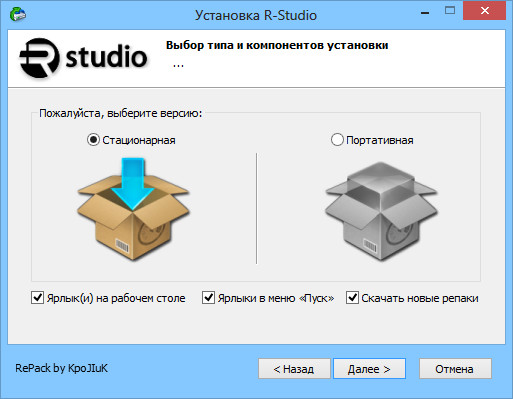Maximize the installer window

point(450,11)
